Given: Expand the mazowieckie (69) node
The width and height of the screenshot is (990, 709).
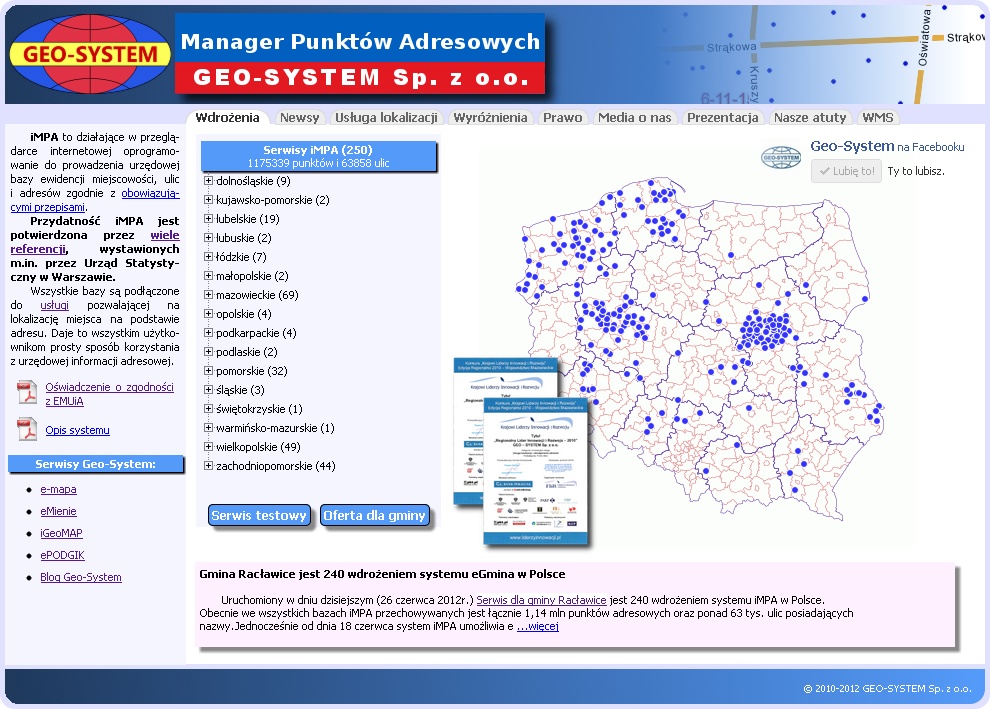Looking at the screenshot, I should [x=208, y=294].
